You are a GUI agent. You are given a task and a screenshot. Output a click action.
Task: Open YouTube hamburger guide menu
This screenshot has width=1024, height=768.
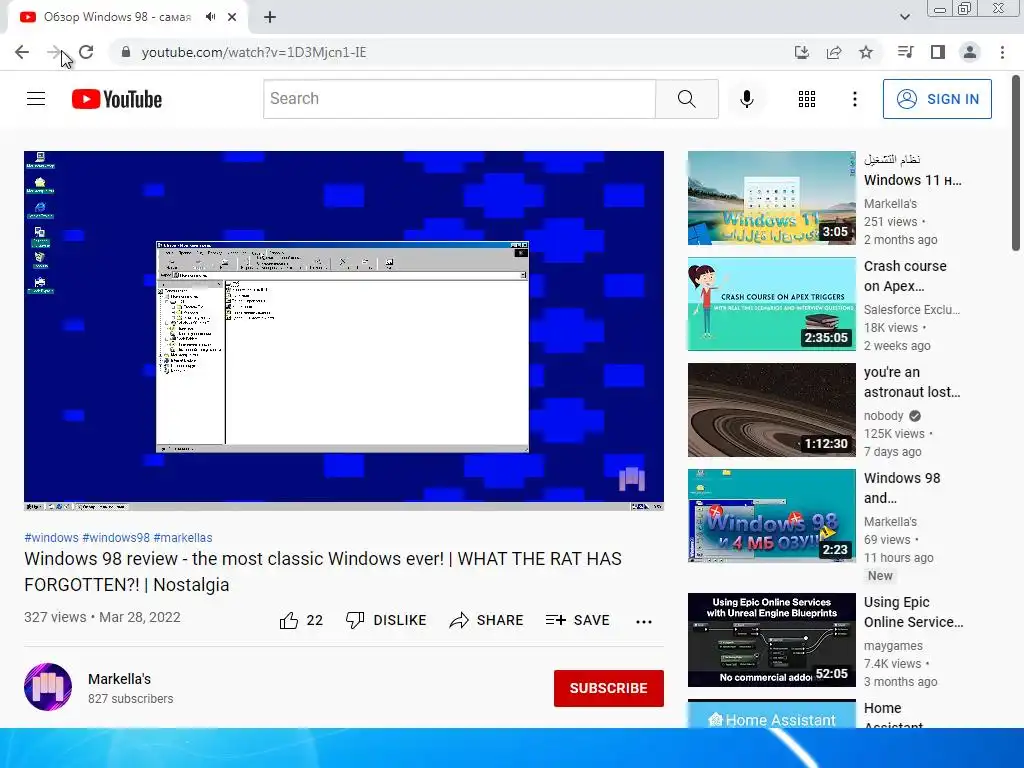(36, 99)
